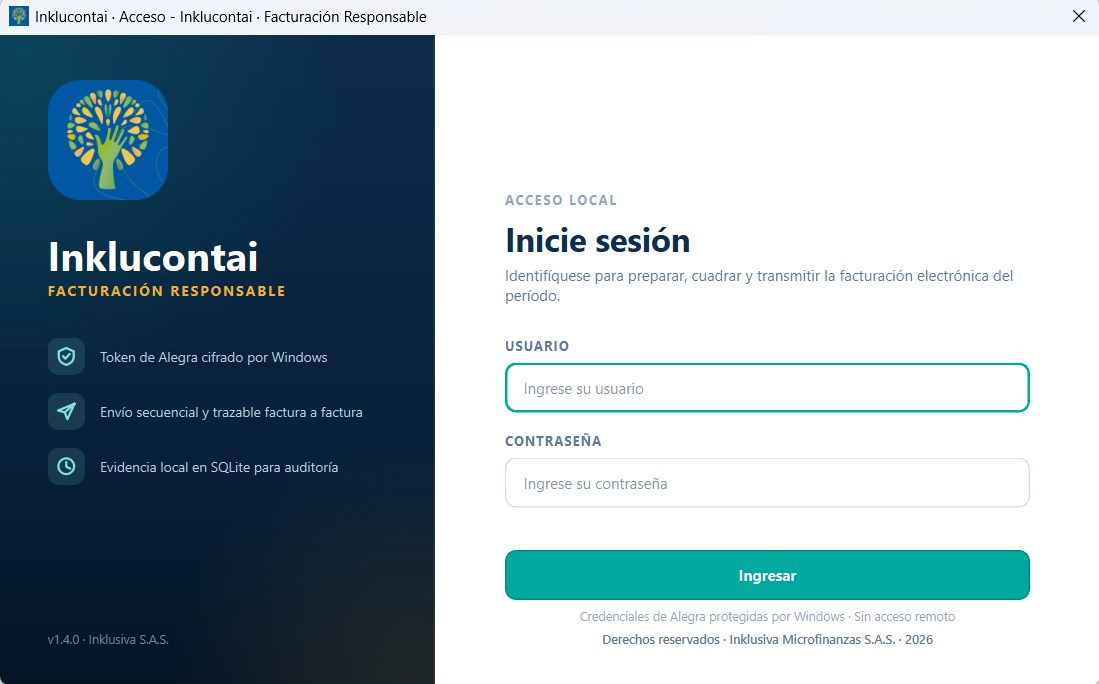This screenshot has width=1099, height=684.
Task: Click the clock icon beside Evidencia local
Action: (x=67, y=467)
